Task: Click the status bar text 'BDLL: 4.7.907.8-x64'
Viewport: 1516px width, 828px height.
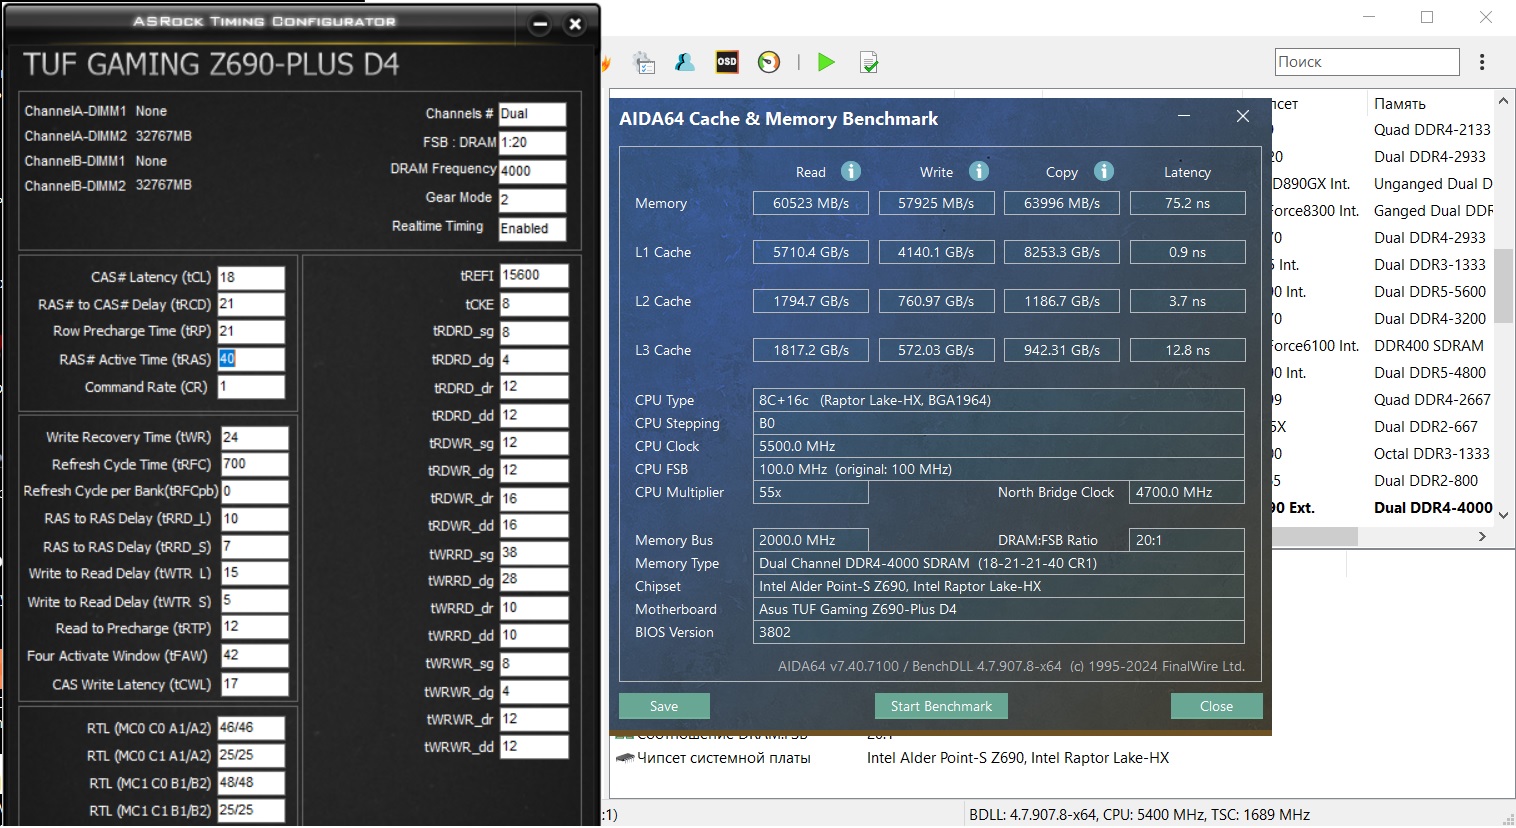Action: (x=1032, y=815)
